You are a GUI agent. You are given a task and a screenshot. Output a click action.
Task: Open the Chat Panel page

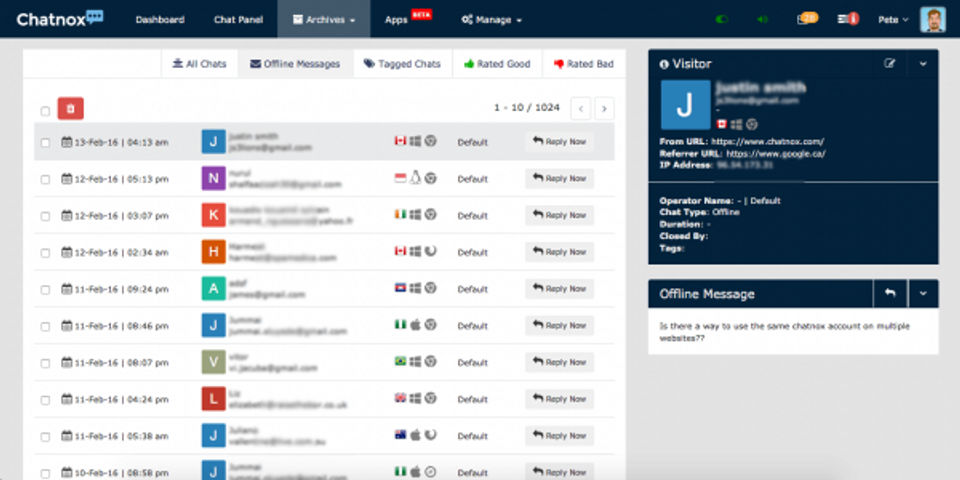[238, 20]
